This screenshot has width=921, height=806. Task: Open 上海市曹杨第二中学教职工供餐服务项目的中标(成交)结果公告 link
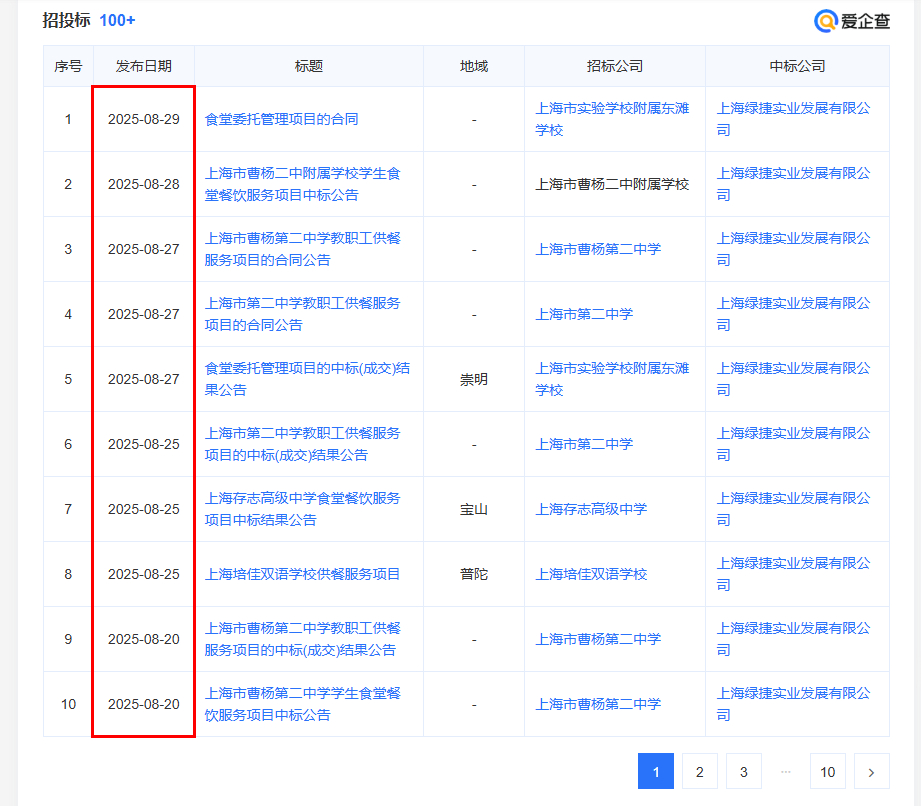coord(302,639)
